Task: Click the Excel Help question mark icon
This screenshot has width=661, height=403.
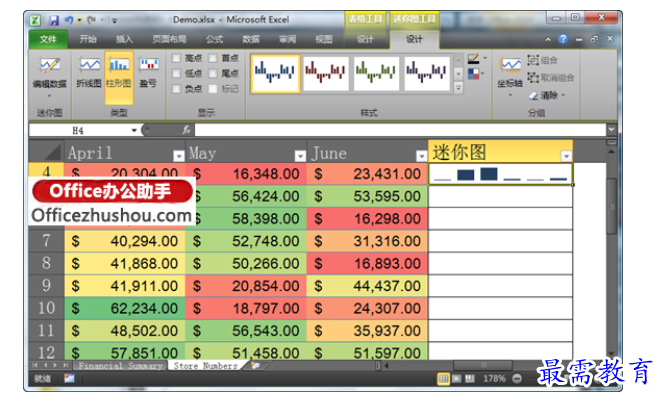Action: [x=563, y=39]
